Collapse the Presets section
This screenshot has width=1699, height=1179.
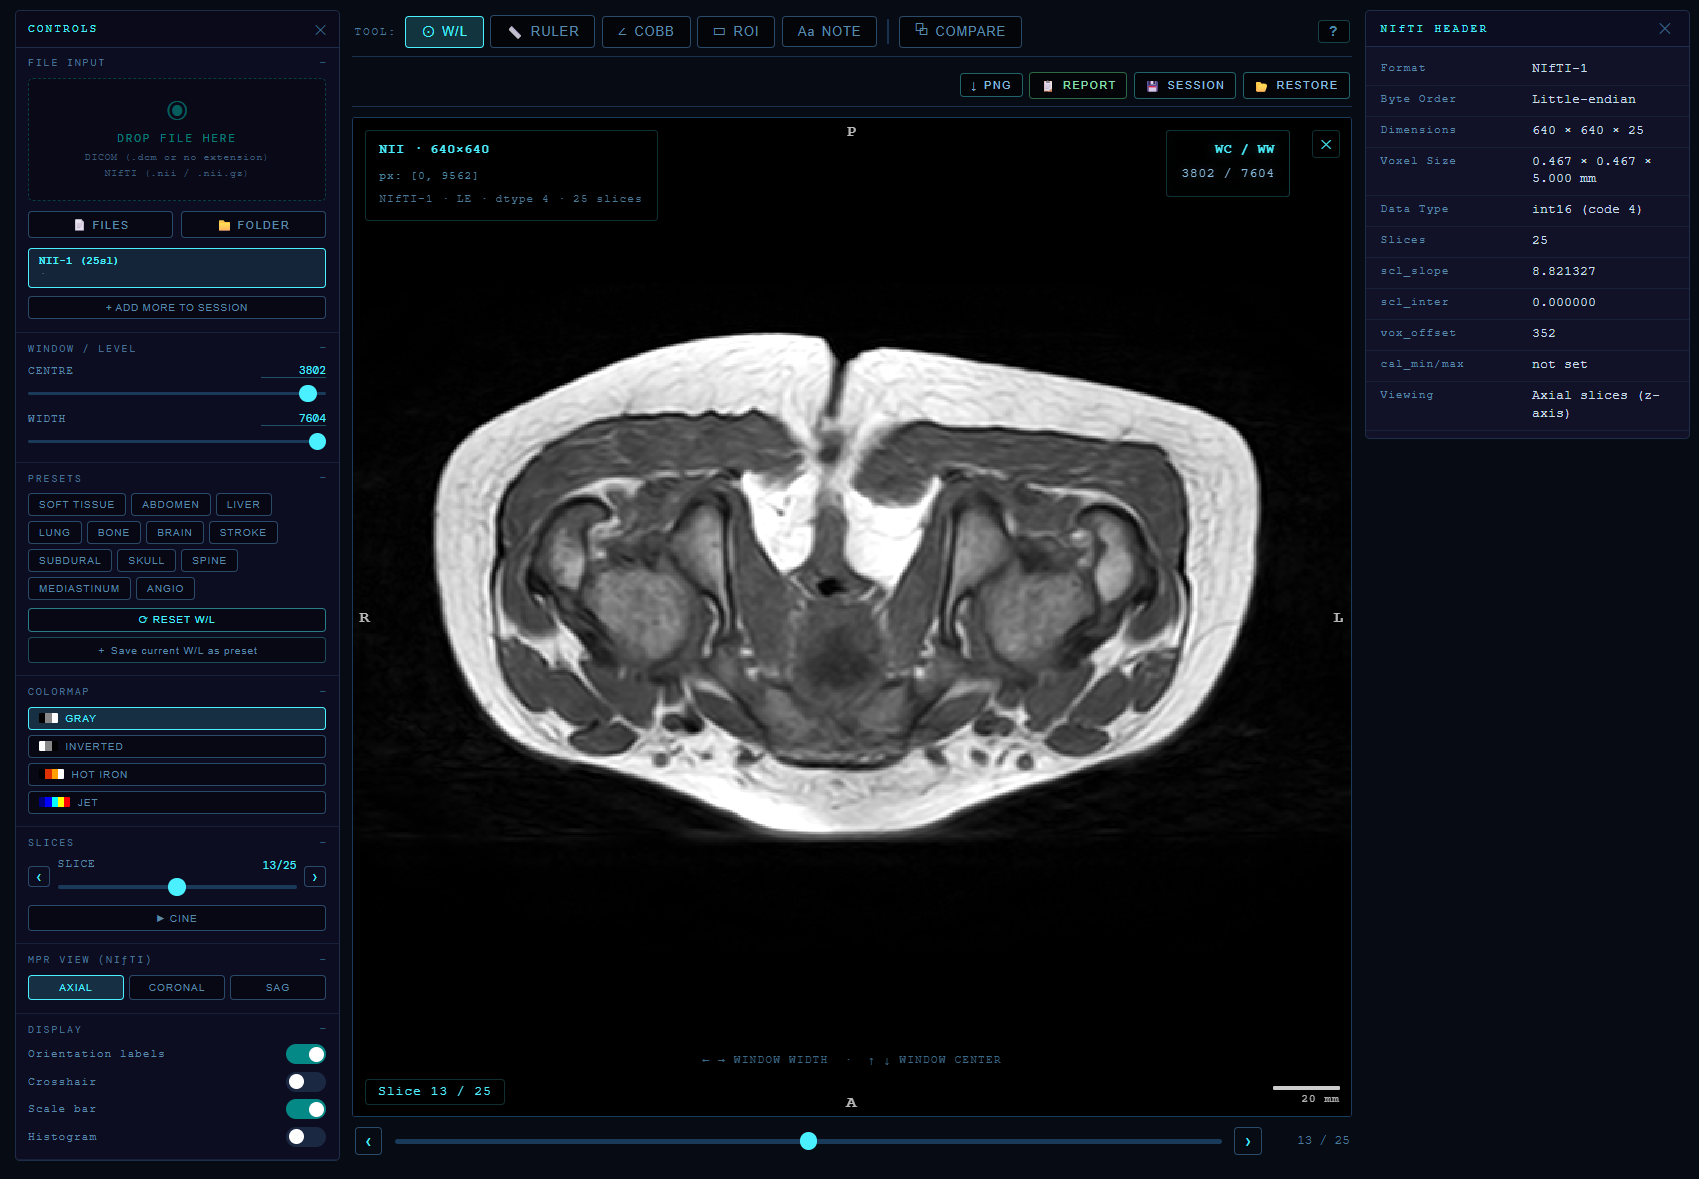coord(322,479)
